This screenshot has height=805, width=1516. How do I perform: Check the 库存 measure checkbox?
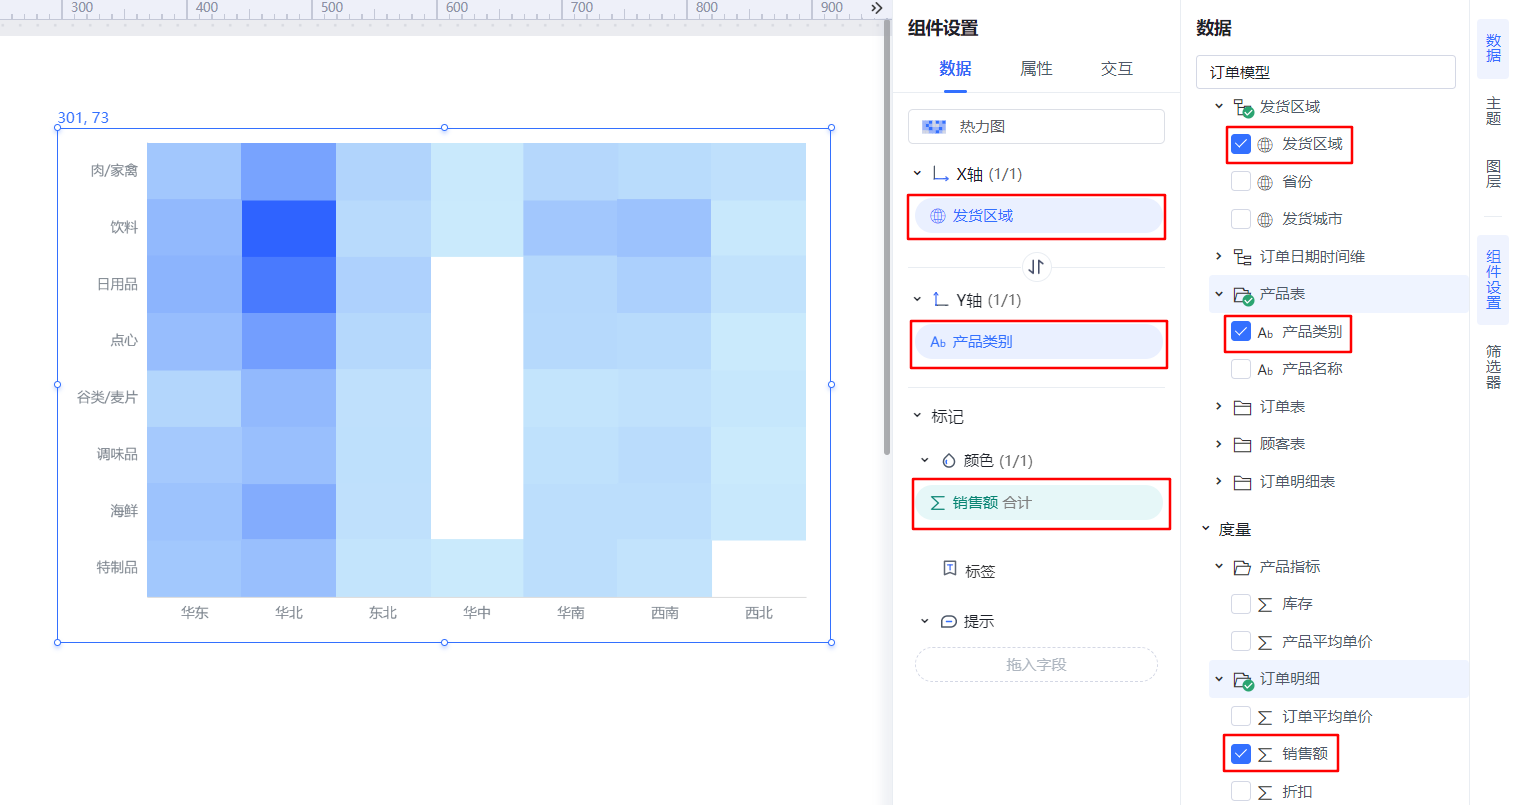pos(1241,604)
